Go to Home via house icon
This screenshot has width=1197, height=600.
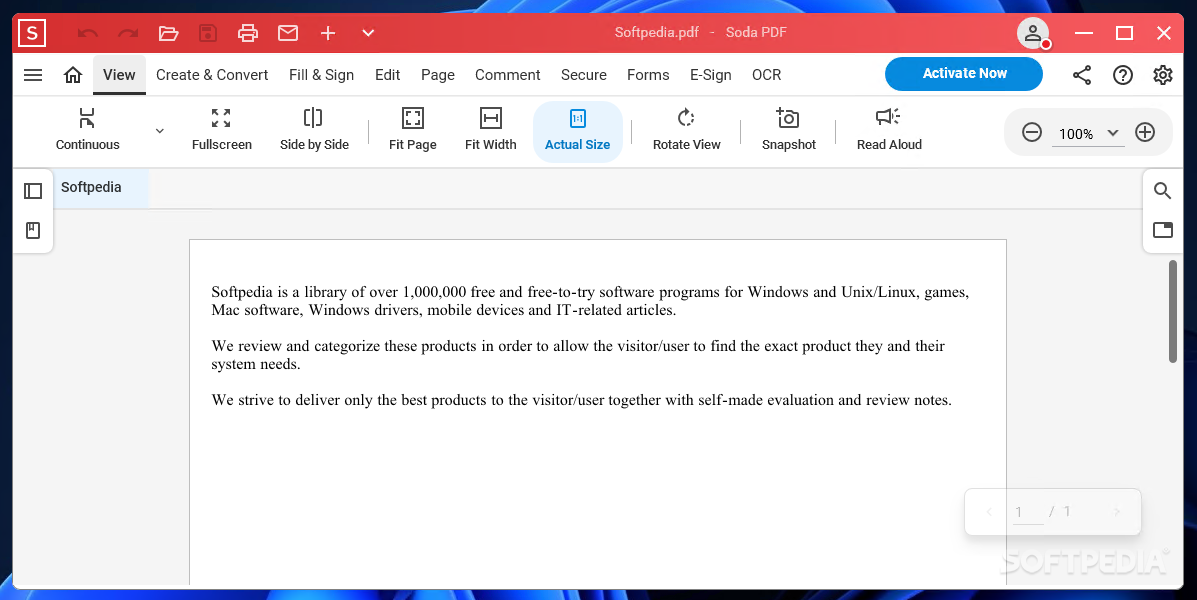[x=73, y=75]
